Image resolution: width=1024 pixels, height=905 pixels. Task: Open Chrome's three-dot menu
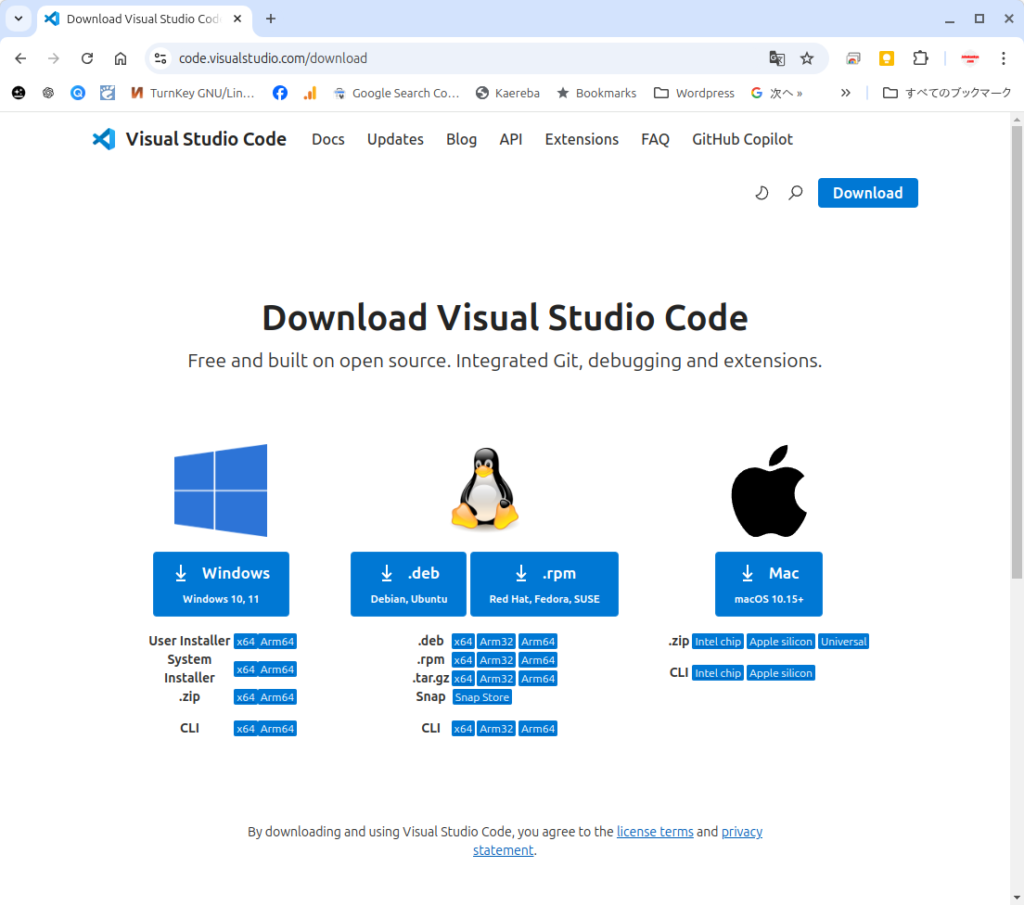tap(1003, 58)
